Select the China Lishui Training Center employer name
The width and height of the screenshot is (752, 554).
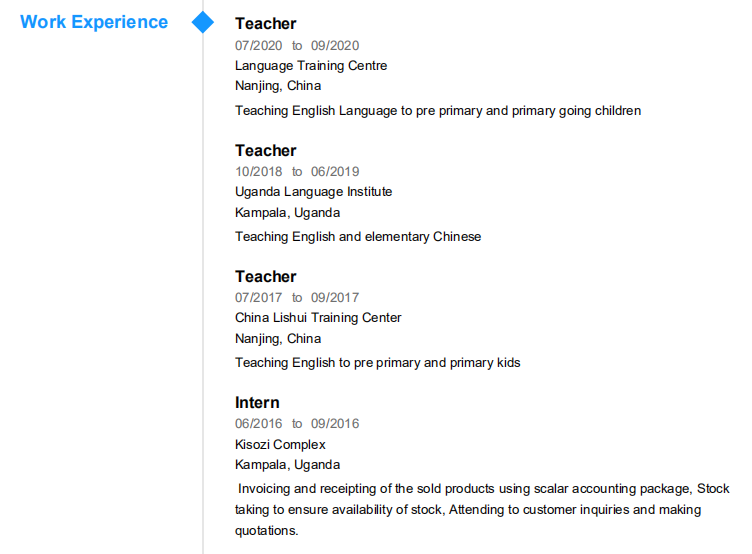point(318,318)
